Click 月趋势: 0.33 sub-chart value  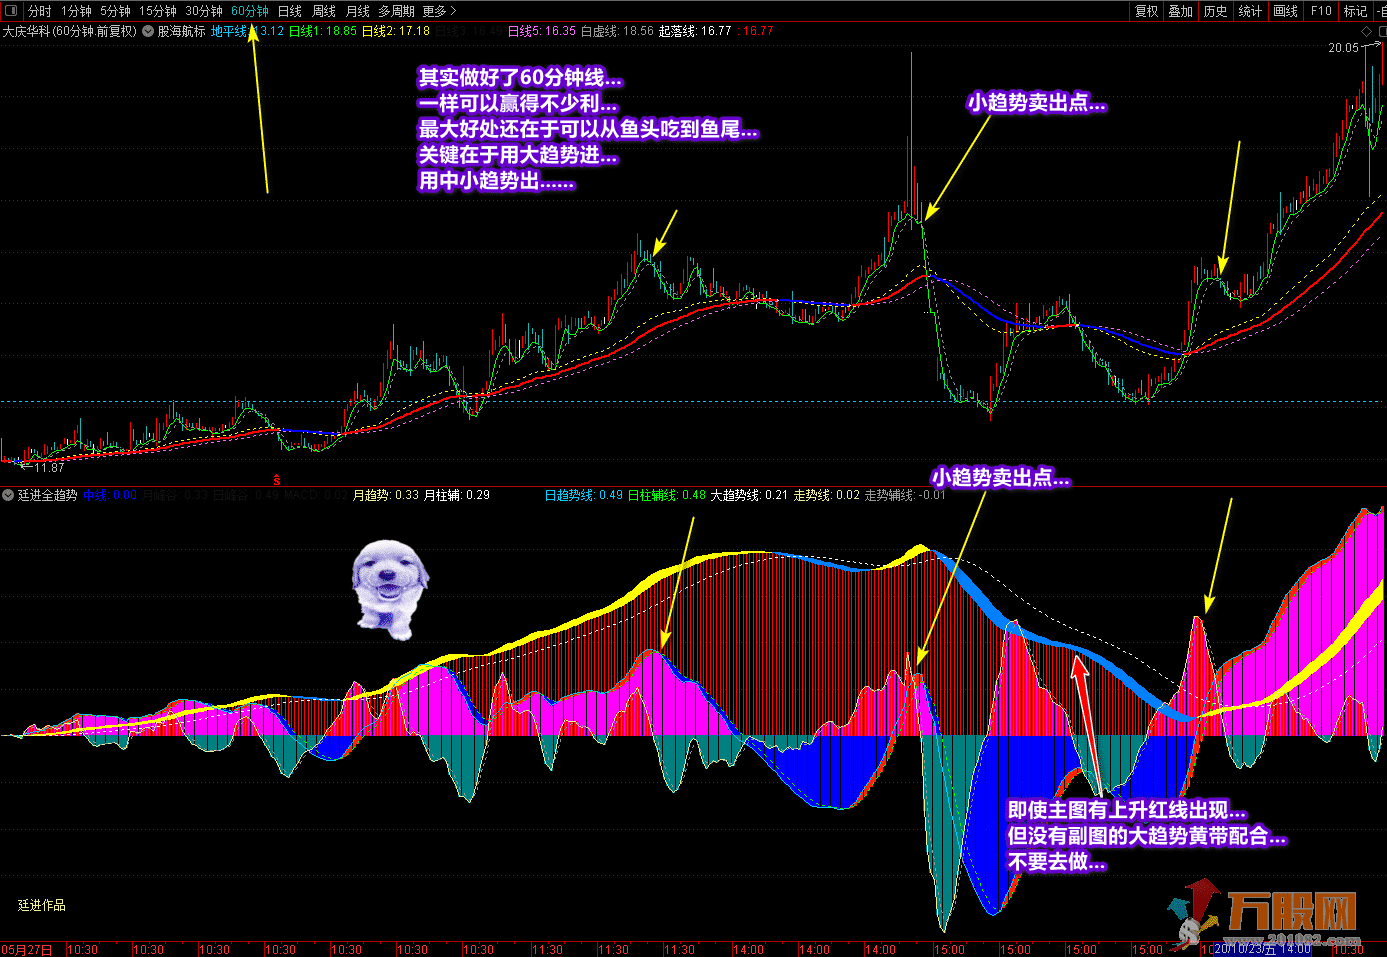click(x=386, y=495)
